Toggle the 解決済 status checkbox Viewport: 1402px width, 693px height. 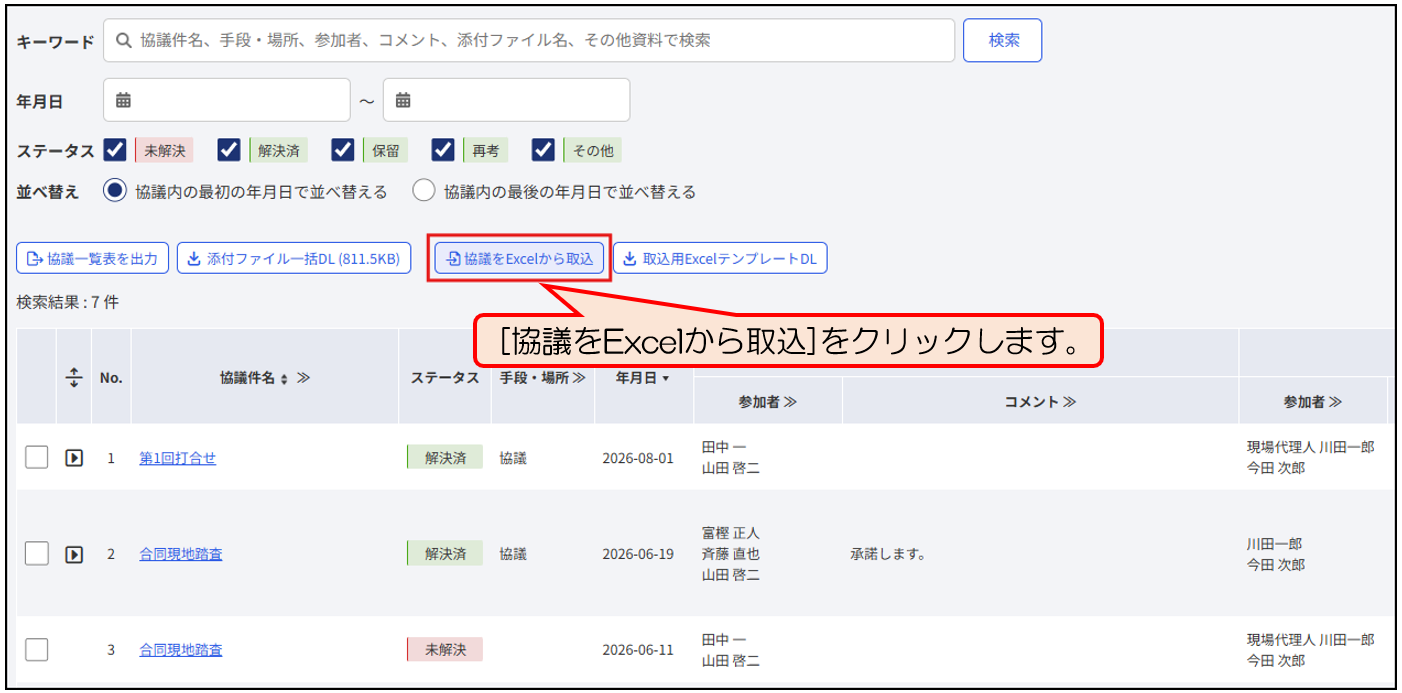pyautogui.click(x=229, y=150)
